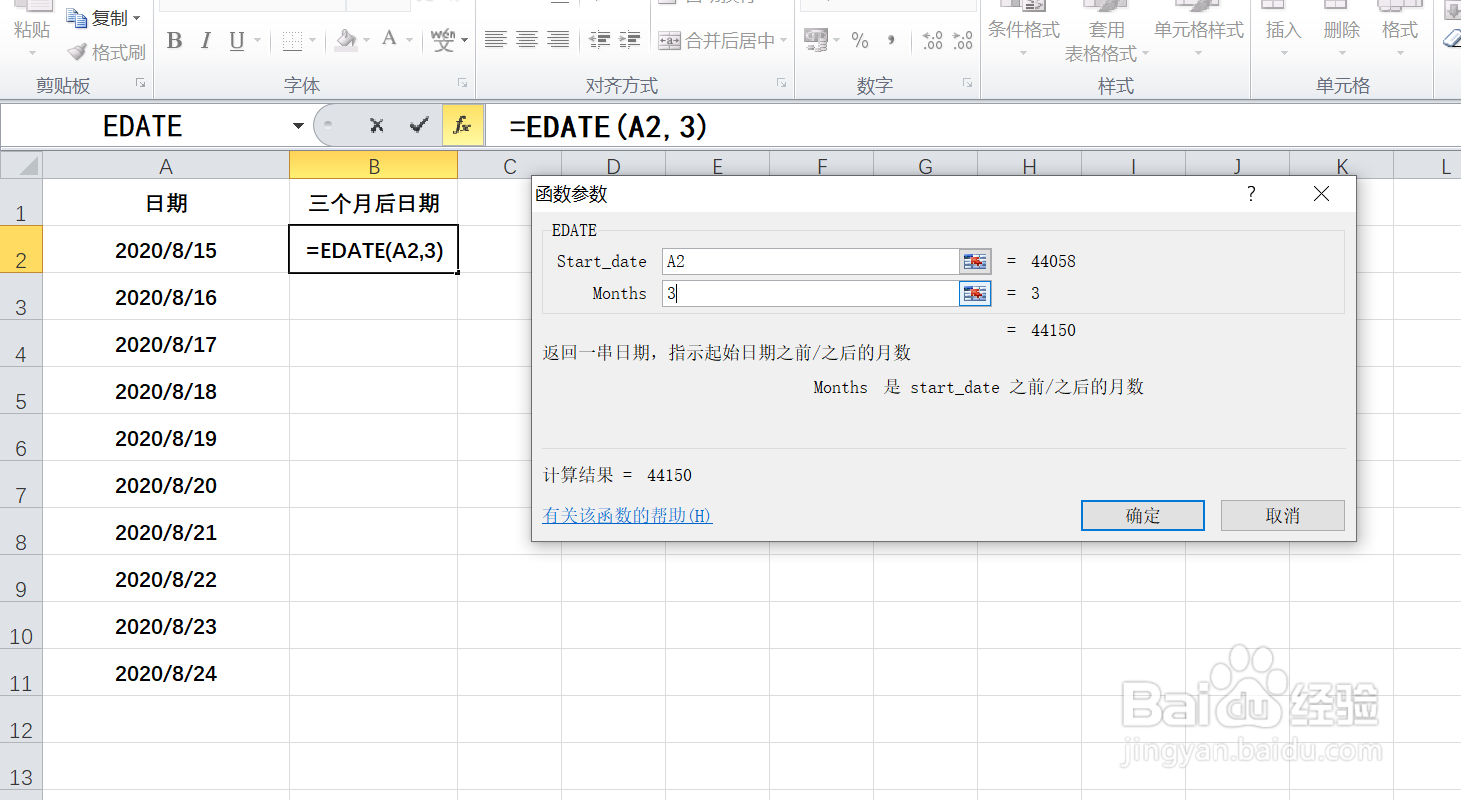Apply cell borders icon
Image resolution: width=1461 pixels, height=800 pixels.
pyautogui.click(x=291, y=41)
